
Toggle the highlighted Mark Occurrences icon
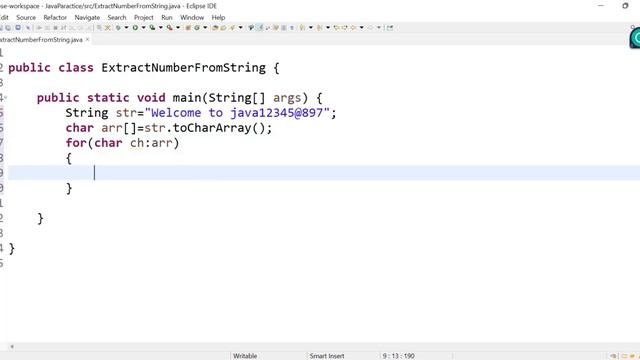tap(260, 28)
